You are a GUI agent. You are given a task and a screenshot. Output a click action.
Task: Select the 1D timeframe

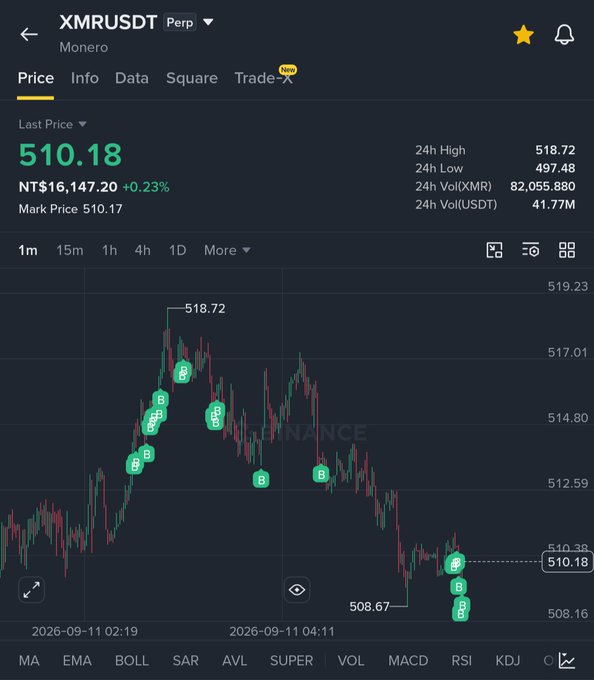(177, 250)
